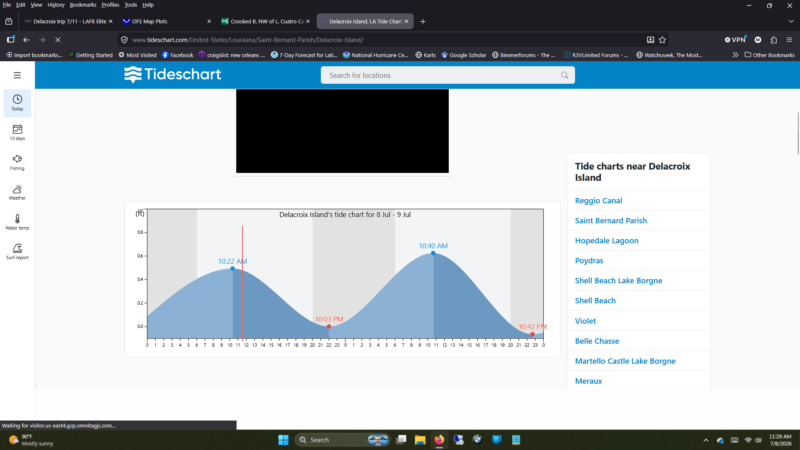Image resolution: width=800 pixels, height=450 pixels.
Task: Click the 10:03 PM low tide marker
Action: coord(329,327)
